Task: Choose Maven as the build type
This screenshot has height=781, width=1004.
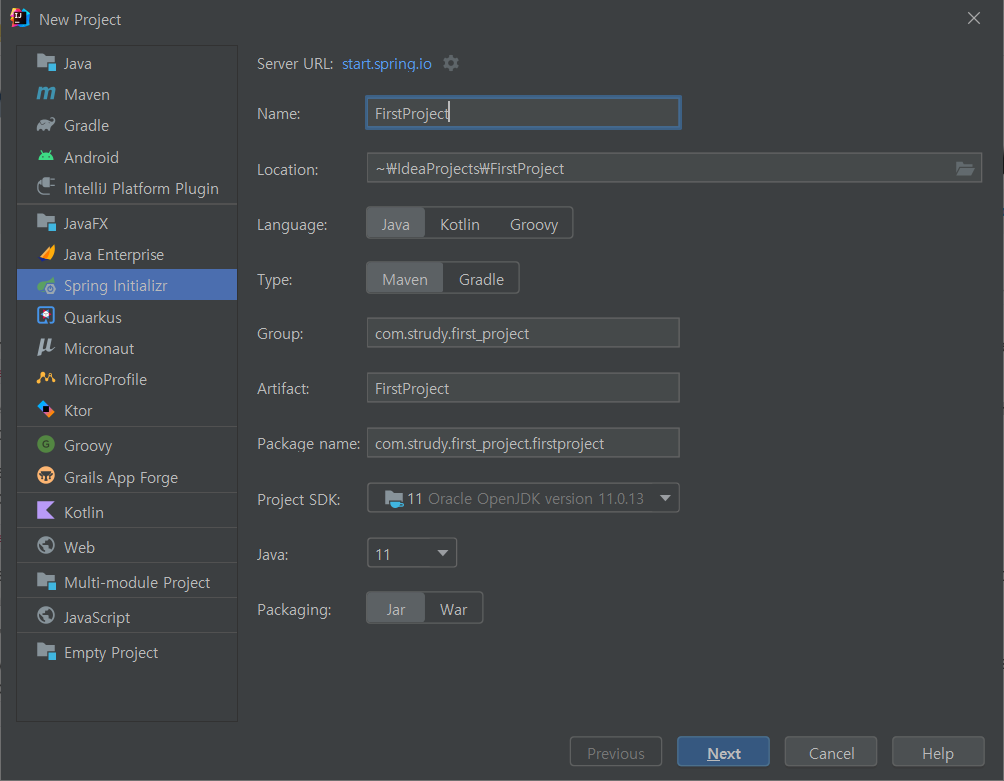Action: (x=405, y=279)
